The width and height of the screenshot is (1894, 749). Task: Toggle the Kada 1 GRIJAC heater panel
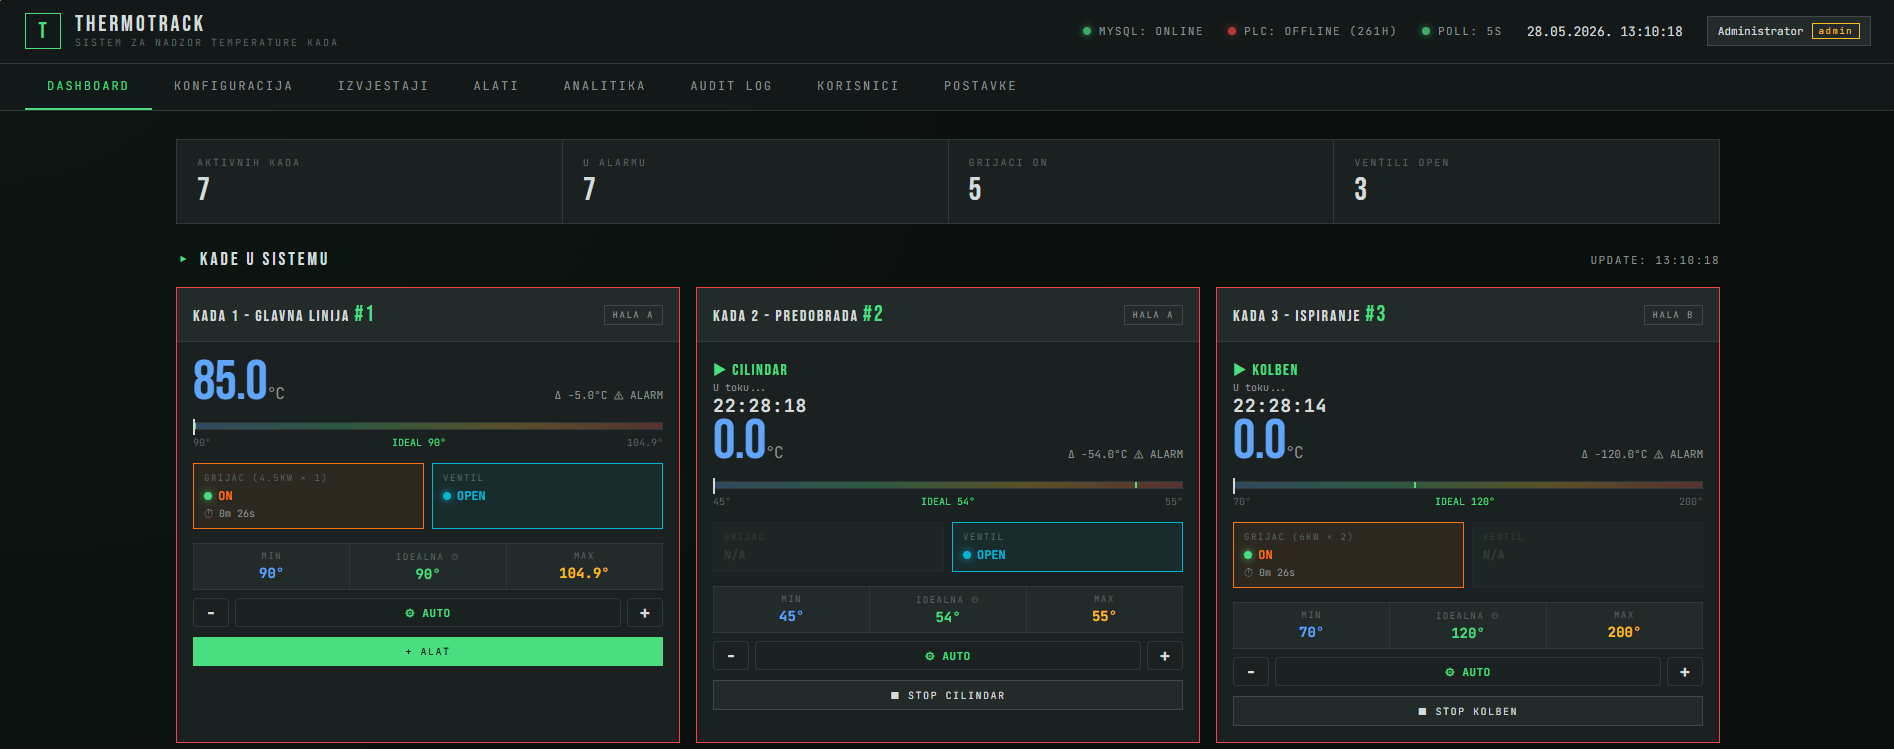[x=308, y=496]
